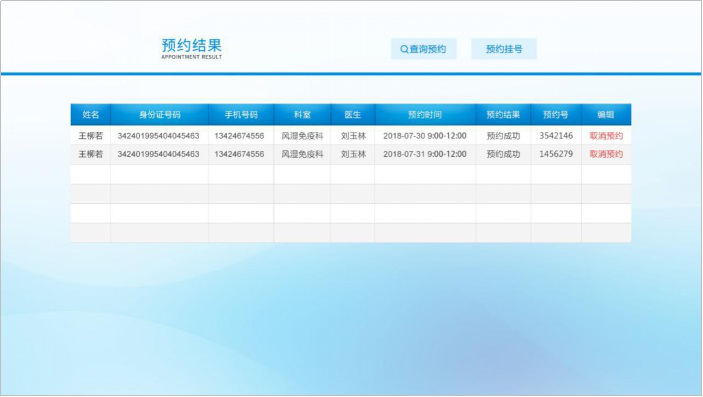703x397 pixels.
Task: Click the 风湿免疫科 cell in the first row
Action: click(302, 136)
